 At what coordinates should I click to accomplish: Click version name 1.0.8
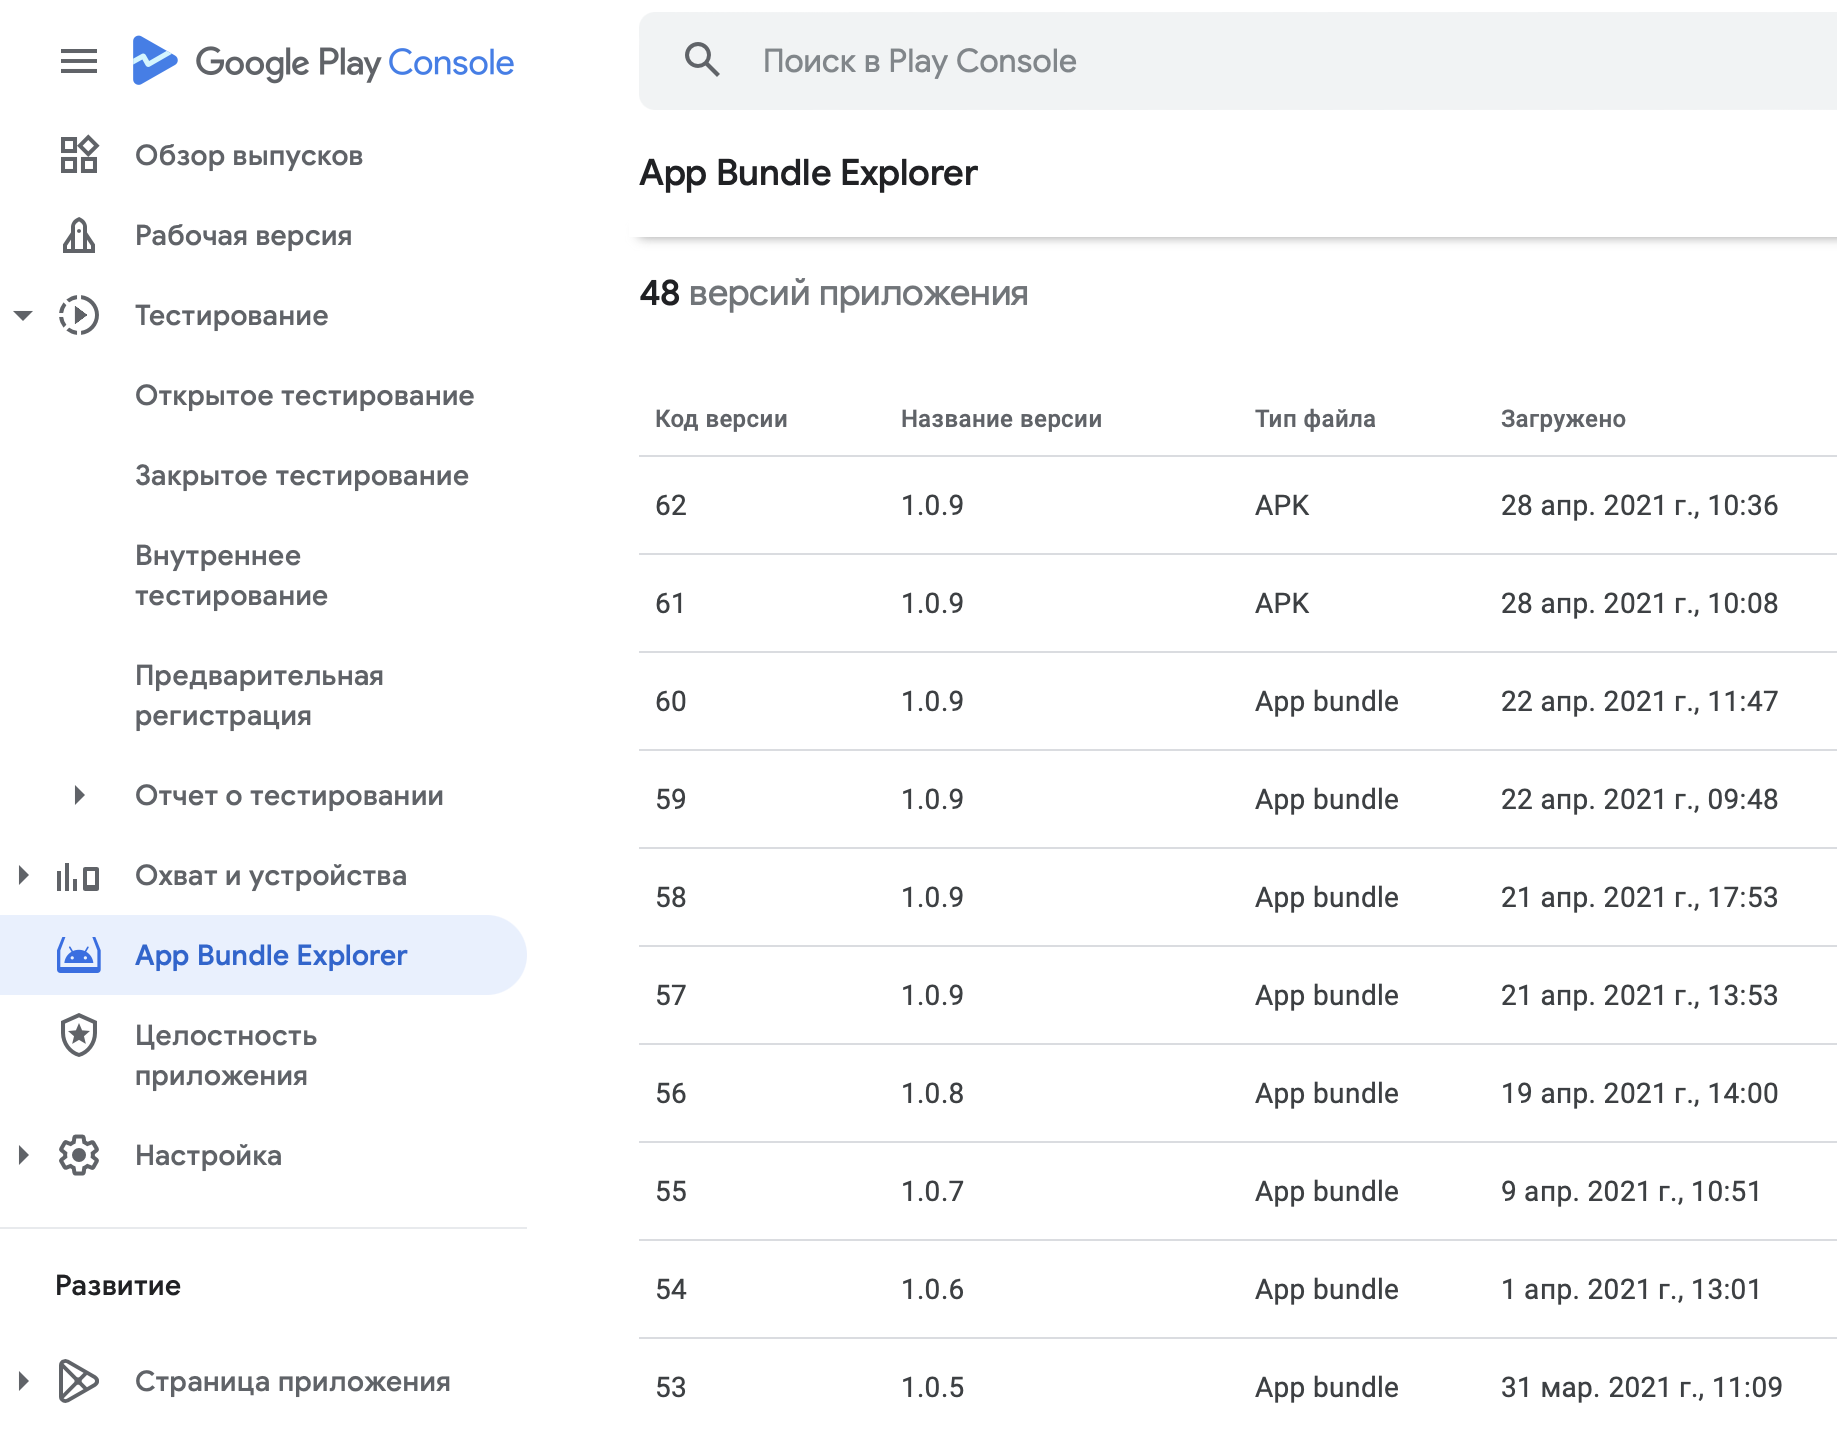(932, 1093)
